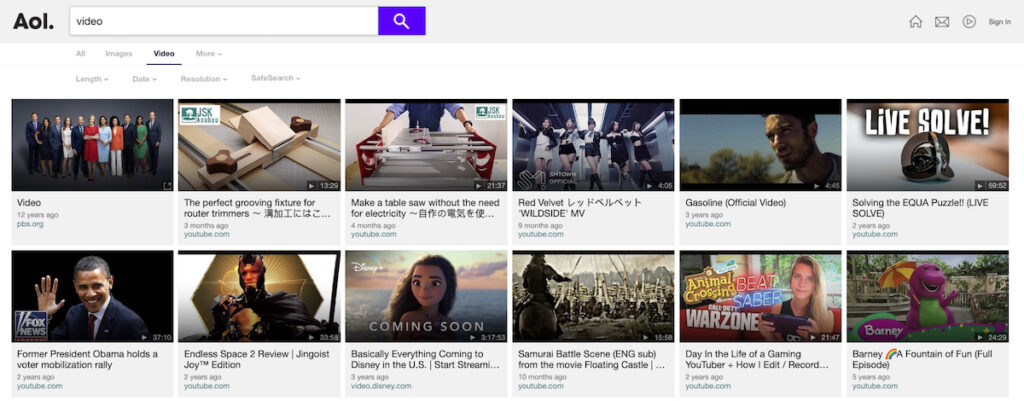This screenshot has height=401, width=1024.
Task: Open the Samurai Battle Scene thumbnail
Action: point(594,297)
